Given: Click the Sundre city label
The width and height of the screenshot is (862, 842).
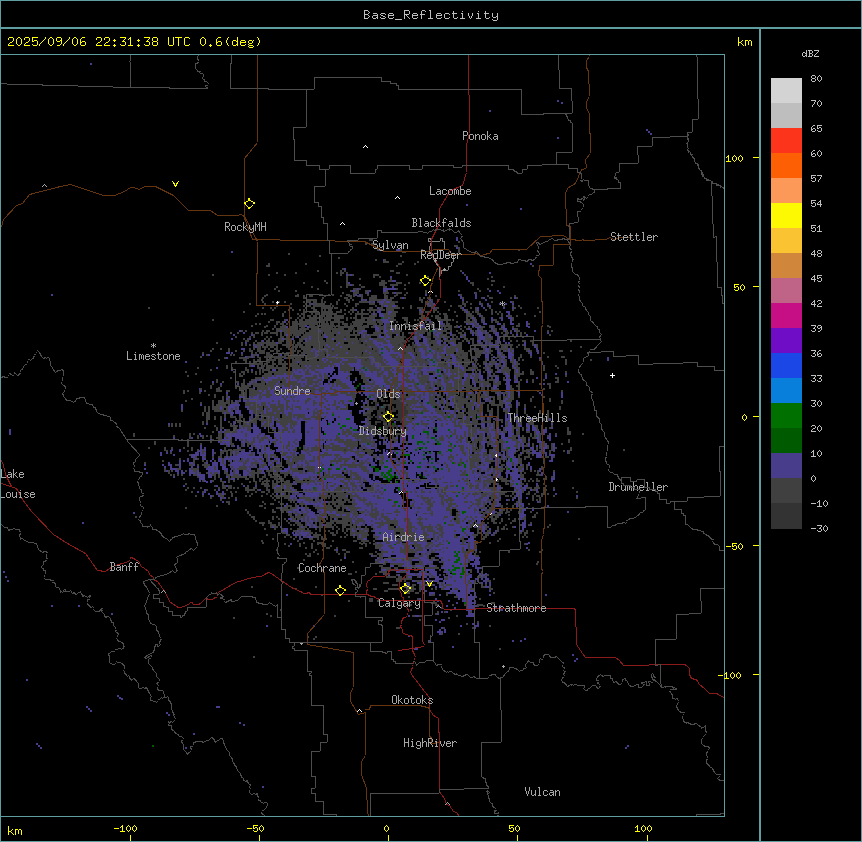Looking at the screenshot, I should coord(292,391).
